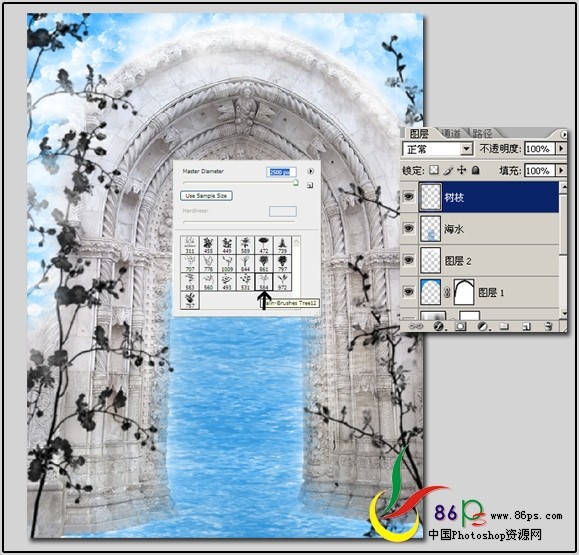
Task: Expand the 不透明度 opacity slider arrow
Action: [x=561, y=149]
